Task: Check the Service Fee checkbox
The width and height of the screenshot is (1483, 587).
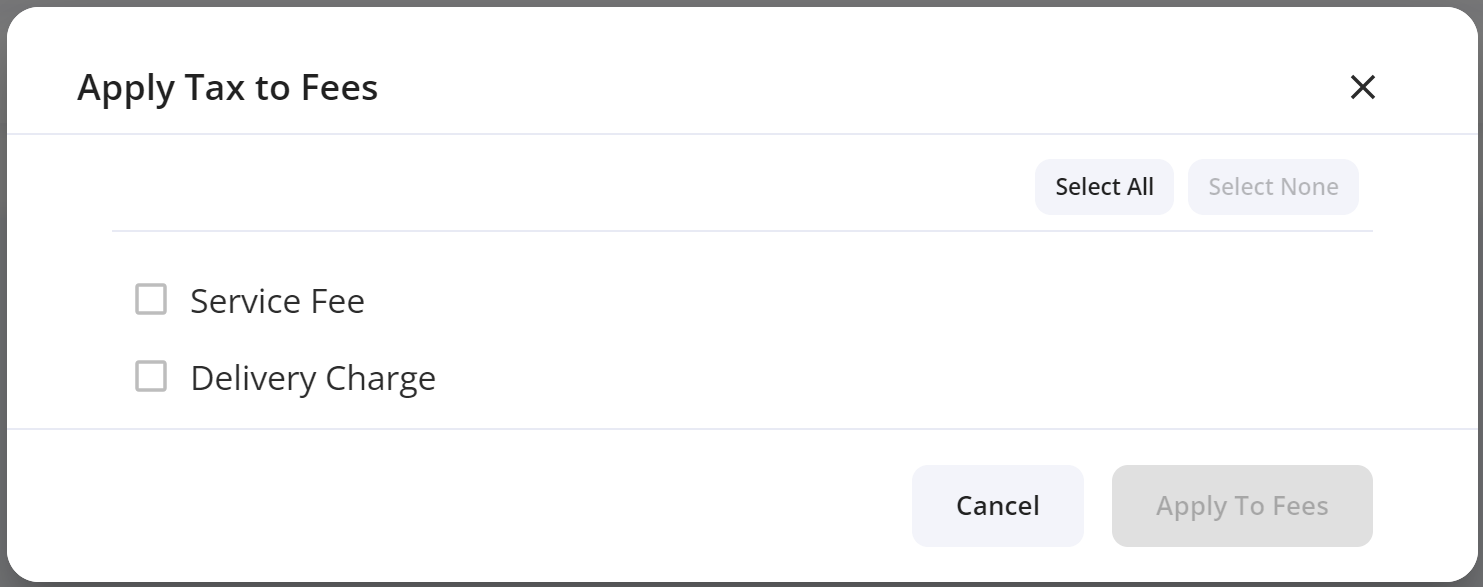Action: tap(151, 299)
